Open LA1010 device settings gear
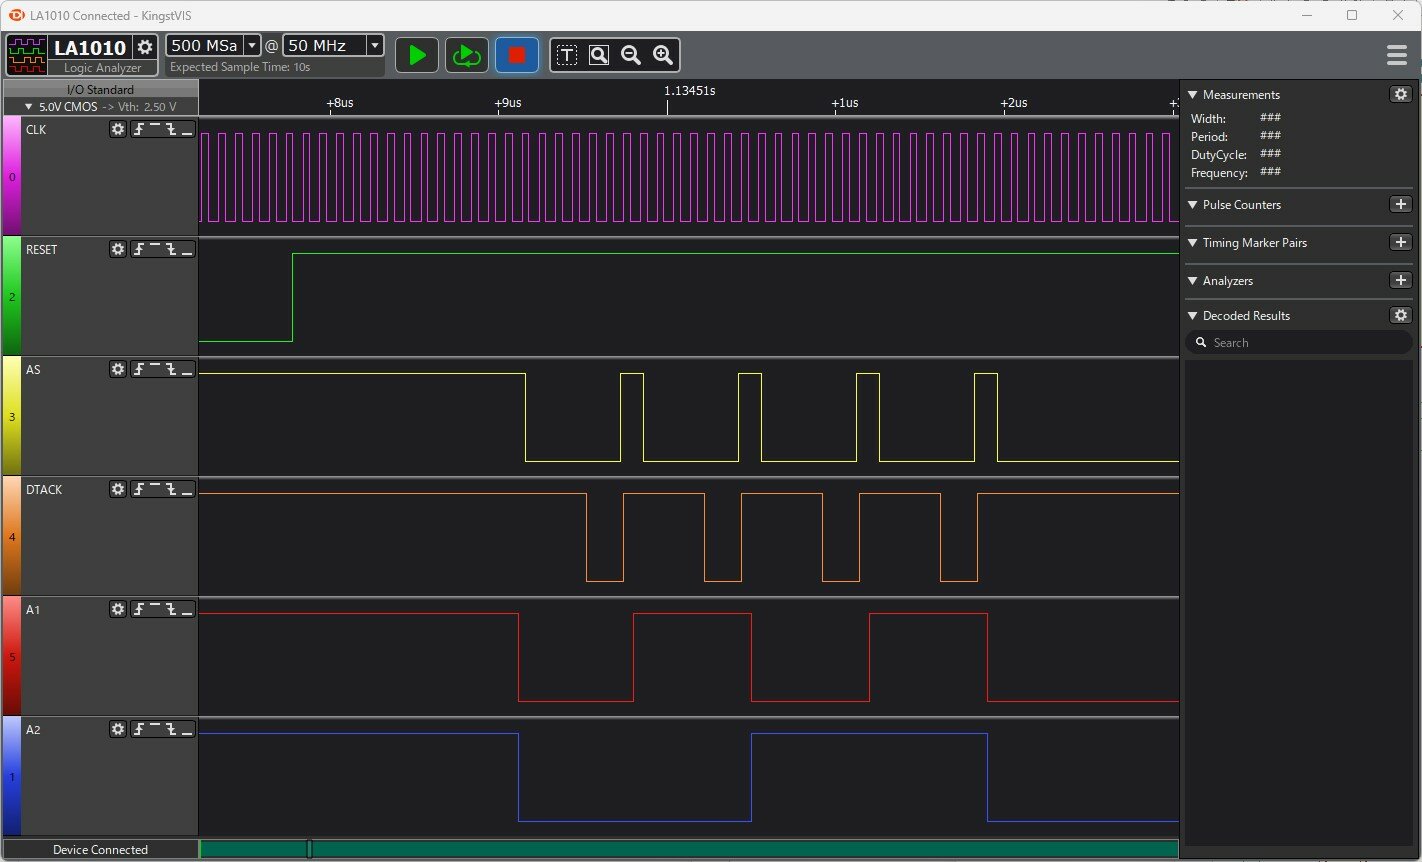 point(145,47)
